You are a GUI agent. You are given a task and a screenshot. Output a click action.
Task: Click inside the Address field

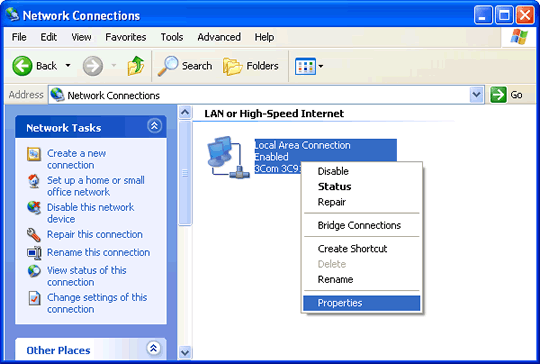267,95
